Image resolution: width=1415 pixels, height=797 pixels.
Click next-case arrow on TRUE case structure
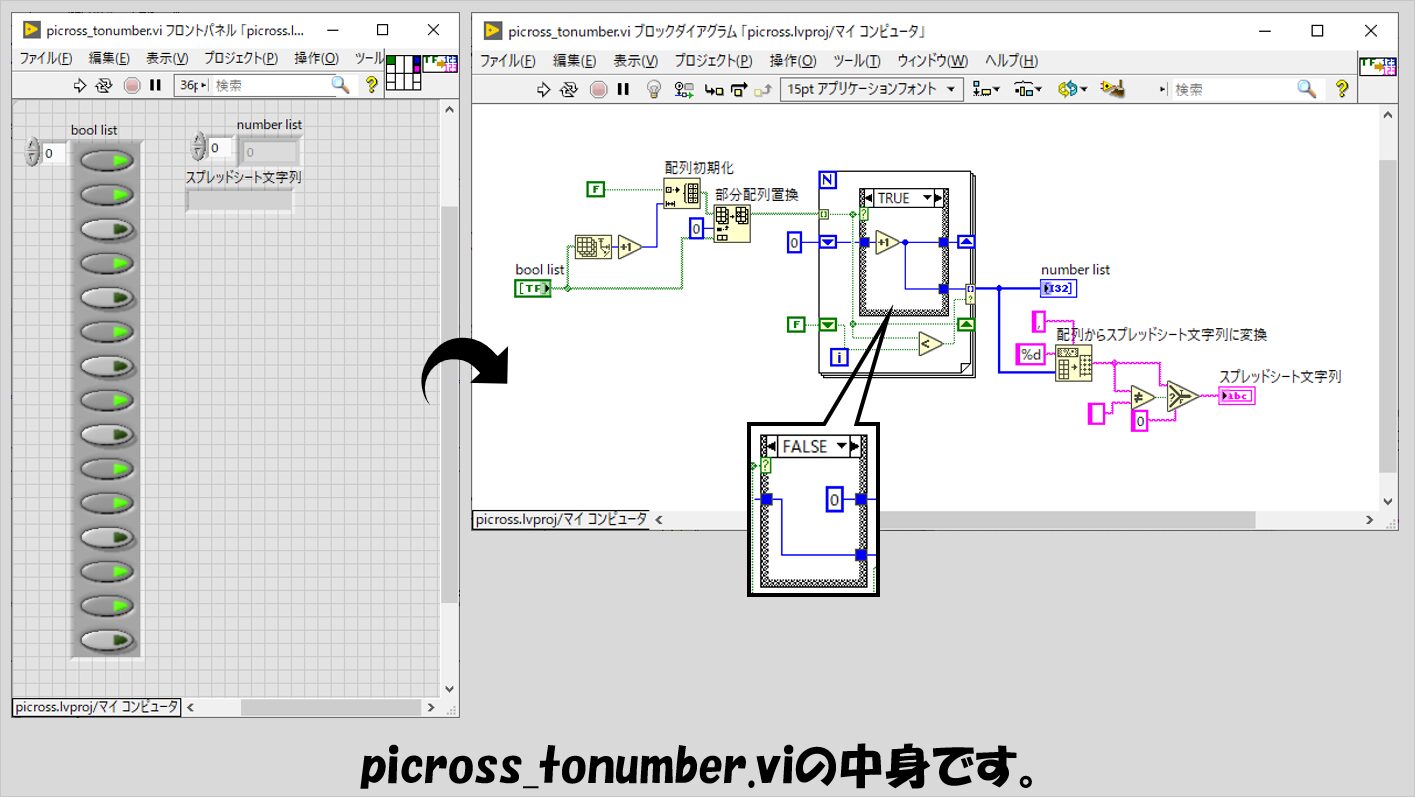[940, 198]
